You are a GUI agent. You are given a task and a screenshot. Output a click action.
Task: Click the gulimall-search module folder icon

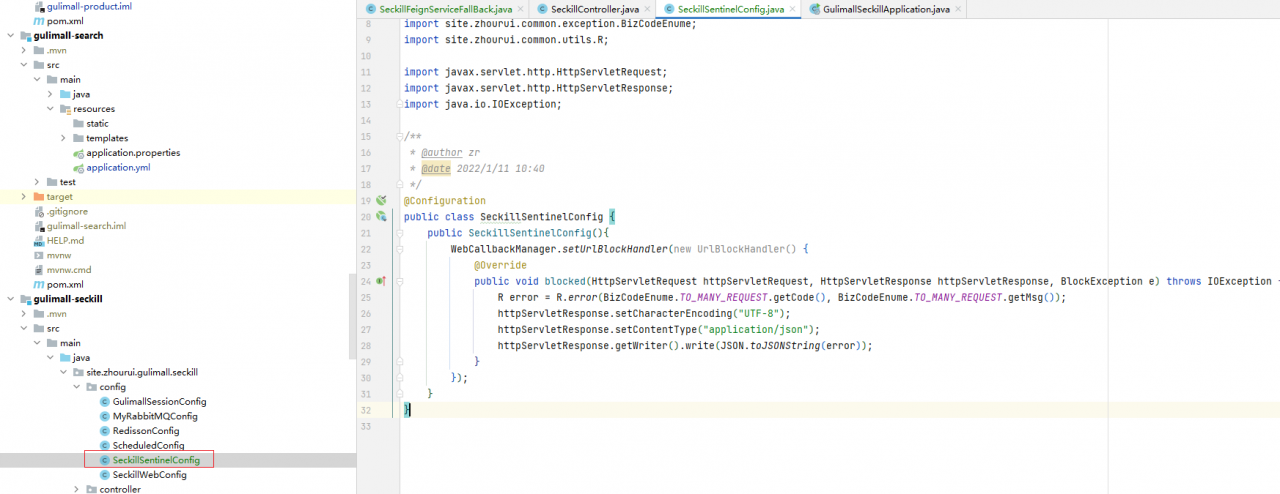coord(25,35)
